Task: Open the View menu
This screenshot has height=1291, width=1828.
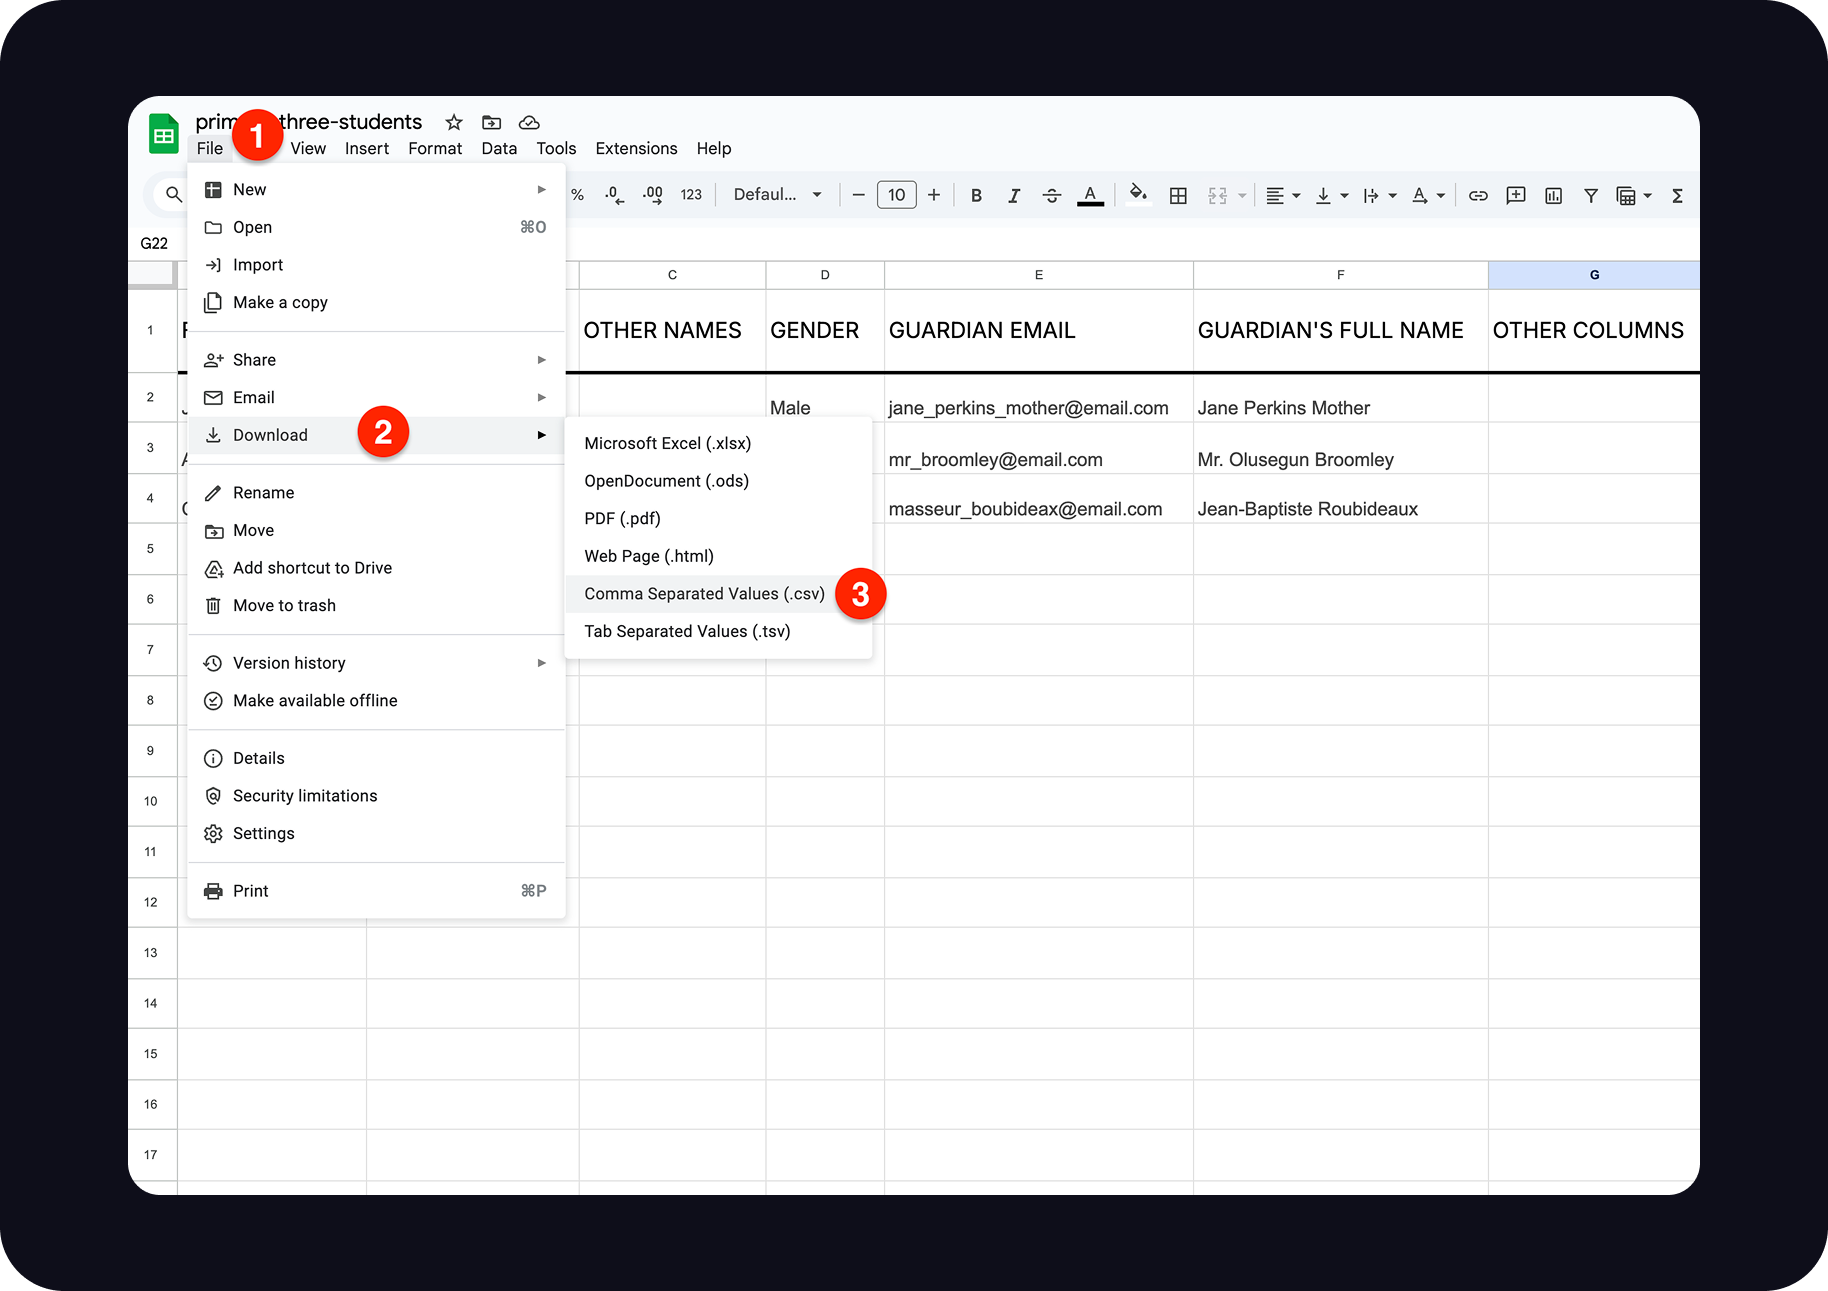Action: (308, 148)
